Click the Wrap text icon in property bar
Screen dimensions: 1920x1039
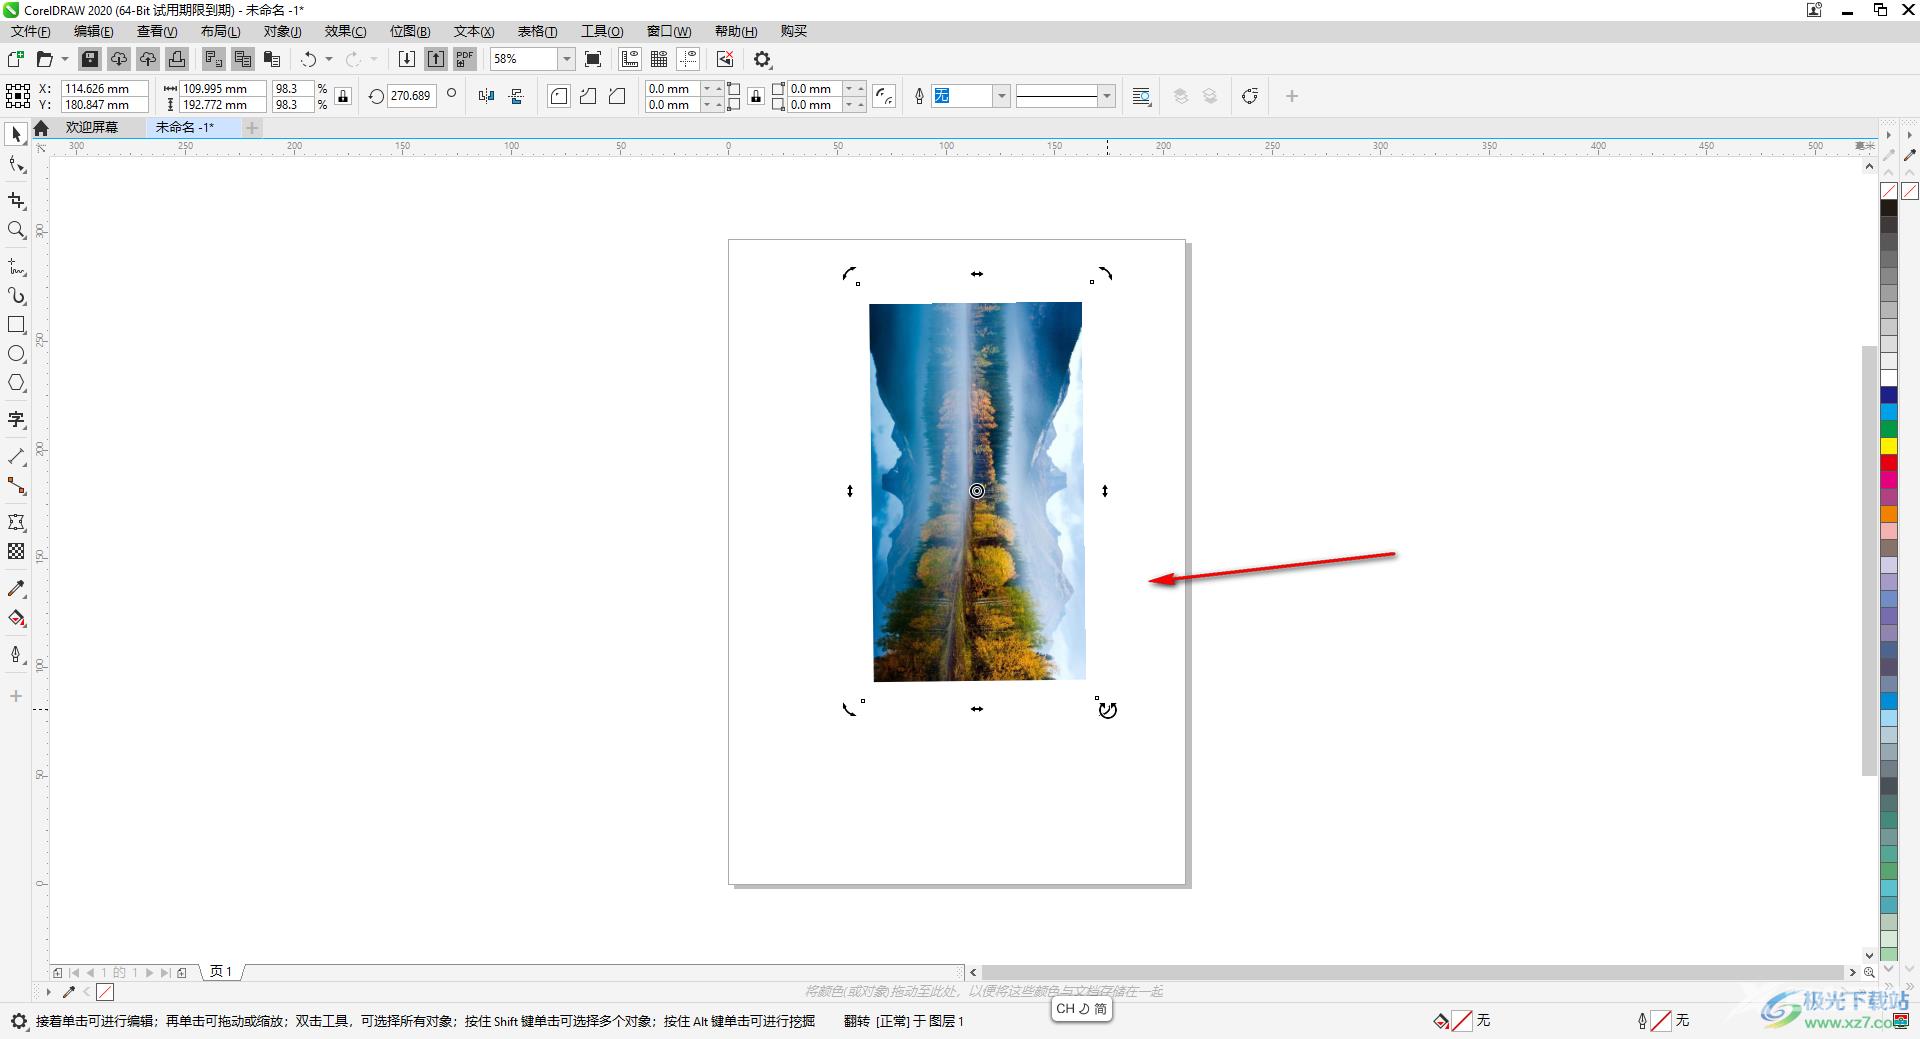1141,96
